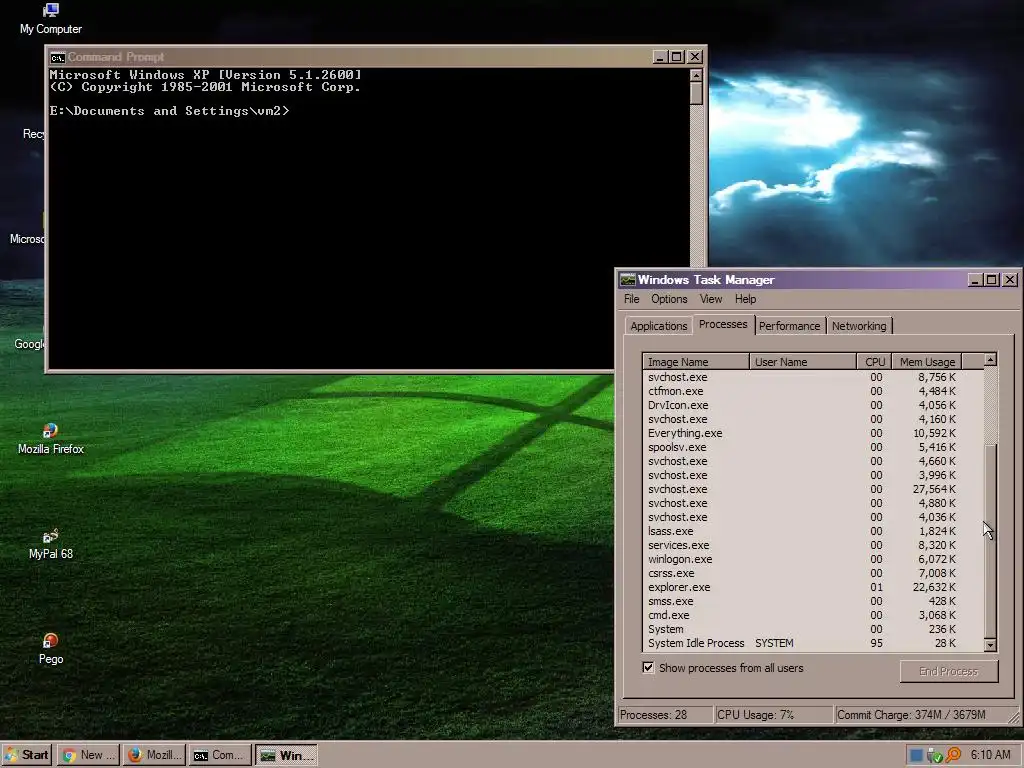Switch to the Applications tab
The image size is (1024, 768).
click(658, 326)
